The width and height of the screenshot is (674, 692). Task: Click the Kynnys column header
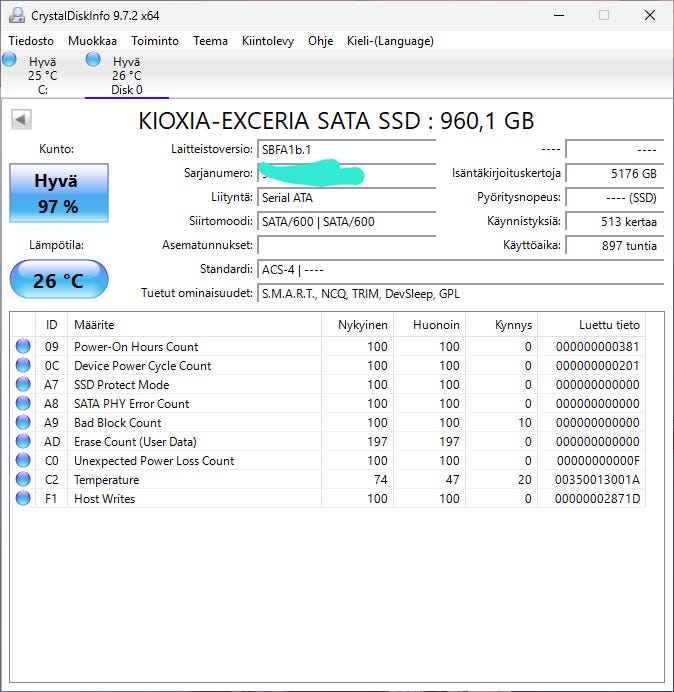click(501, 325)
